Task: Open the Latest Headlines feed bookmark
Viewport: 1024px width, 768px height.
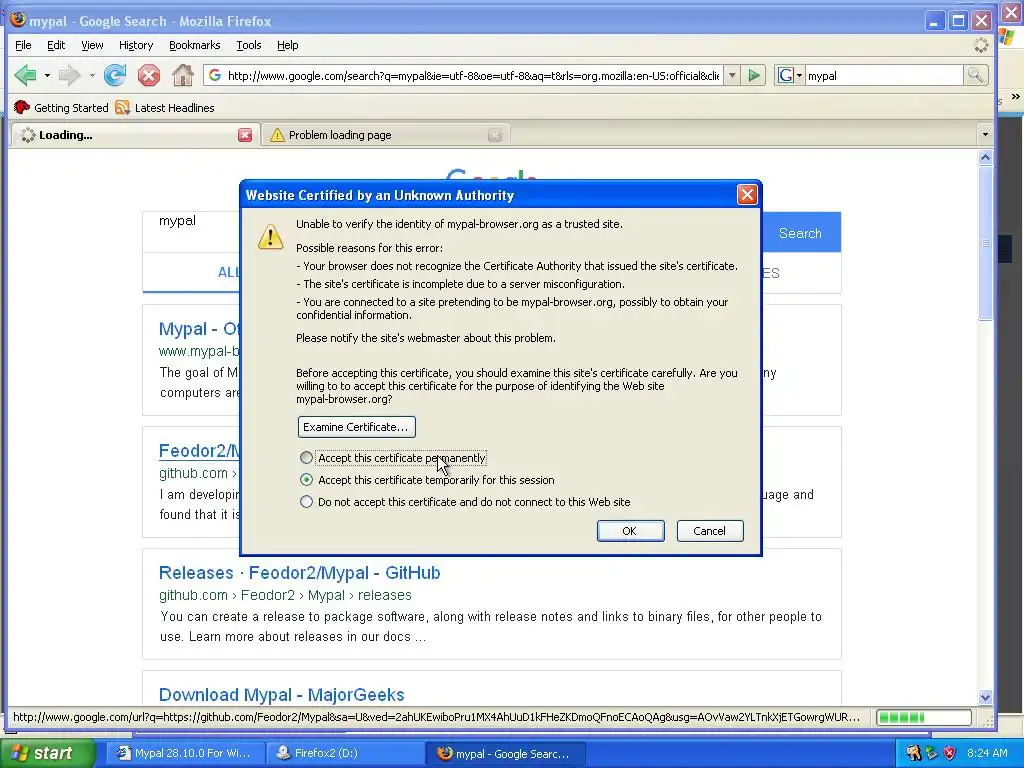Action: coord(165,108)
